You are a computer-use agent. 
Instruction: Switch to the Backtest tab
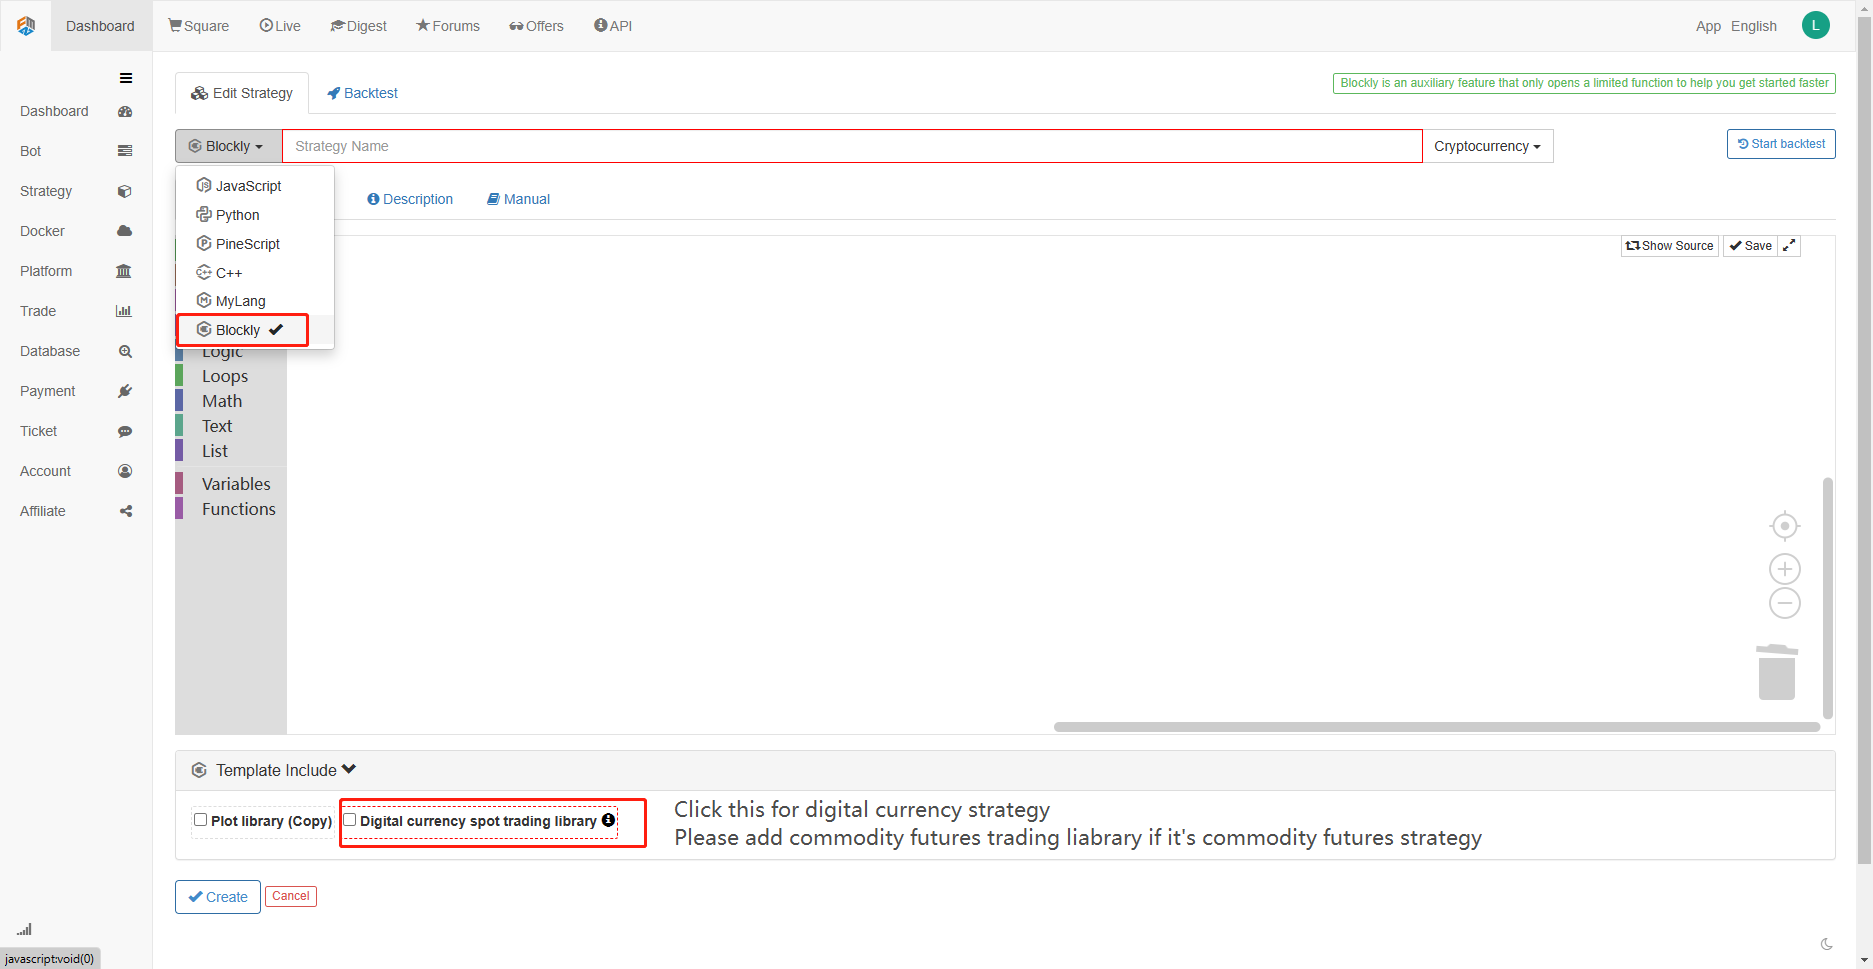click(x=362, y=93)
